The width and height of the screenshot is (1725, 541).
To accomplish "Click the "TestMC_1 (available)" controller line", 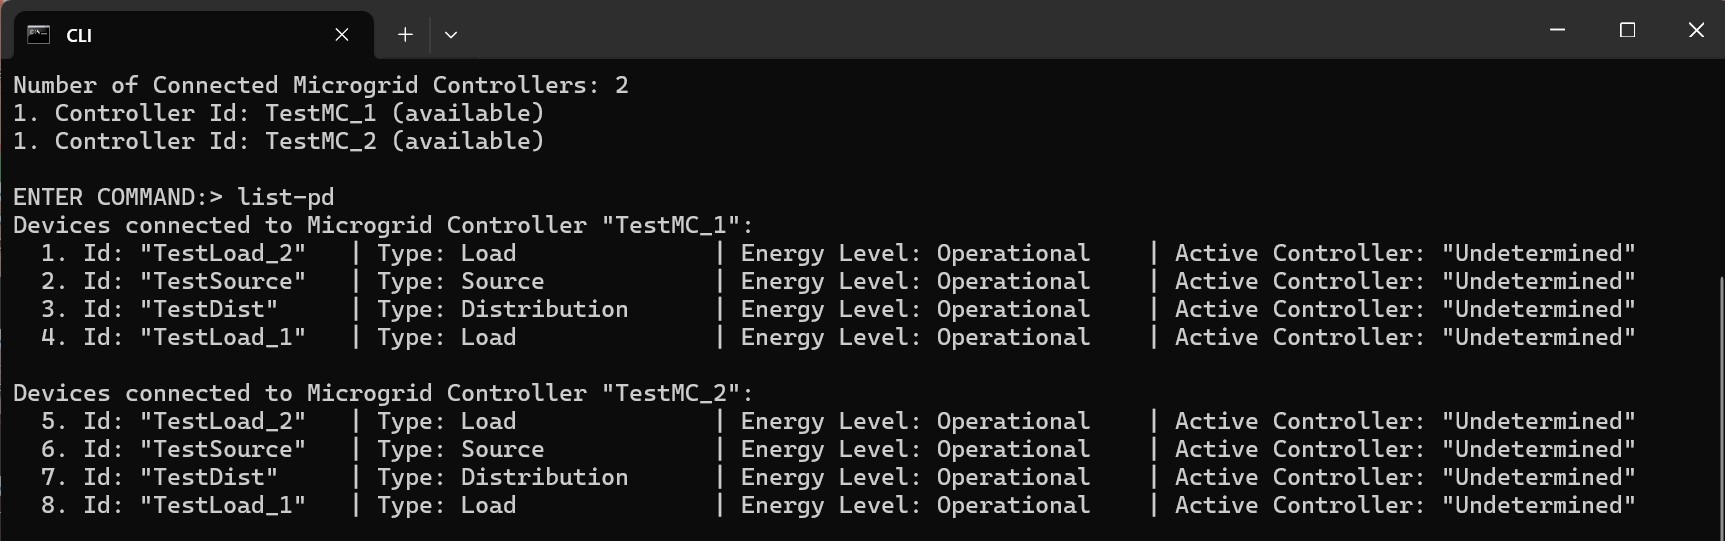I will click(279, 113).
